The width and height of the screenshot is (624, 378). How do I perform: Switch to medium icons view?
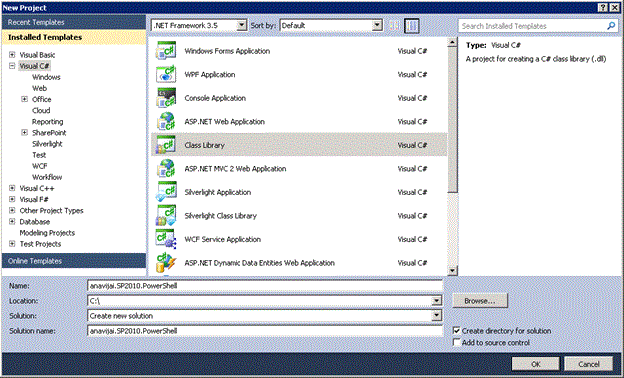point(412,26)
